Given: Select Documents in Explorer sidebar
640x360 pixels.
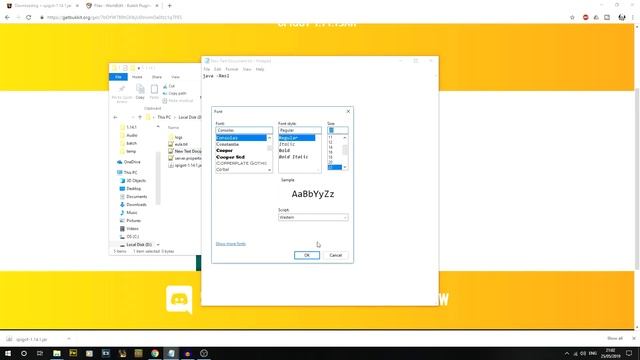Looking at the screenshot, I should pyautogui.click(x=133, y=197).
